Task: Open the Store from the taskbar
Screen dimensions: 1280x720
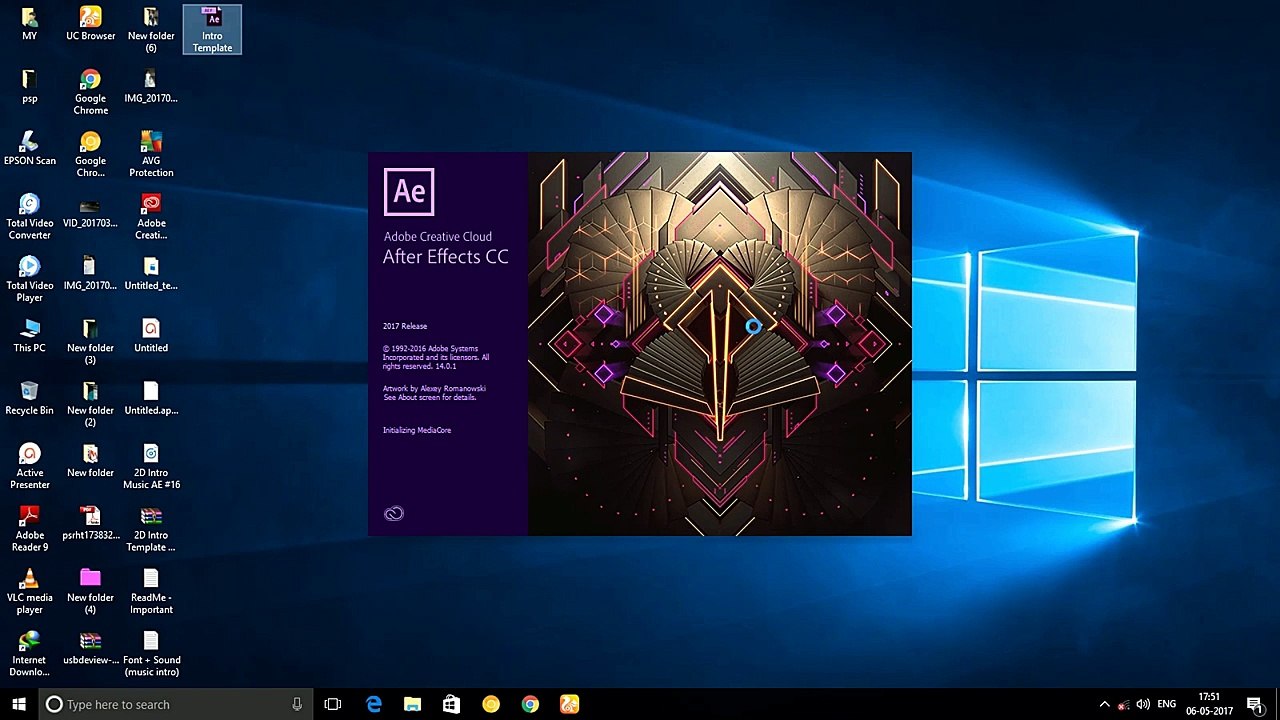Action: coord(451,704)
